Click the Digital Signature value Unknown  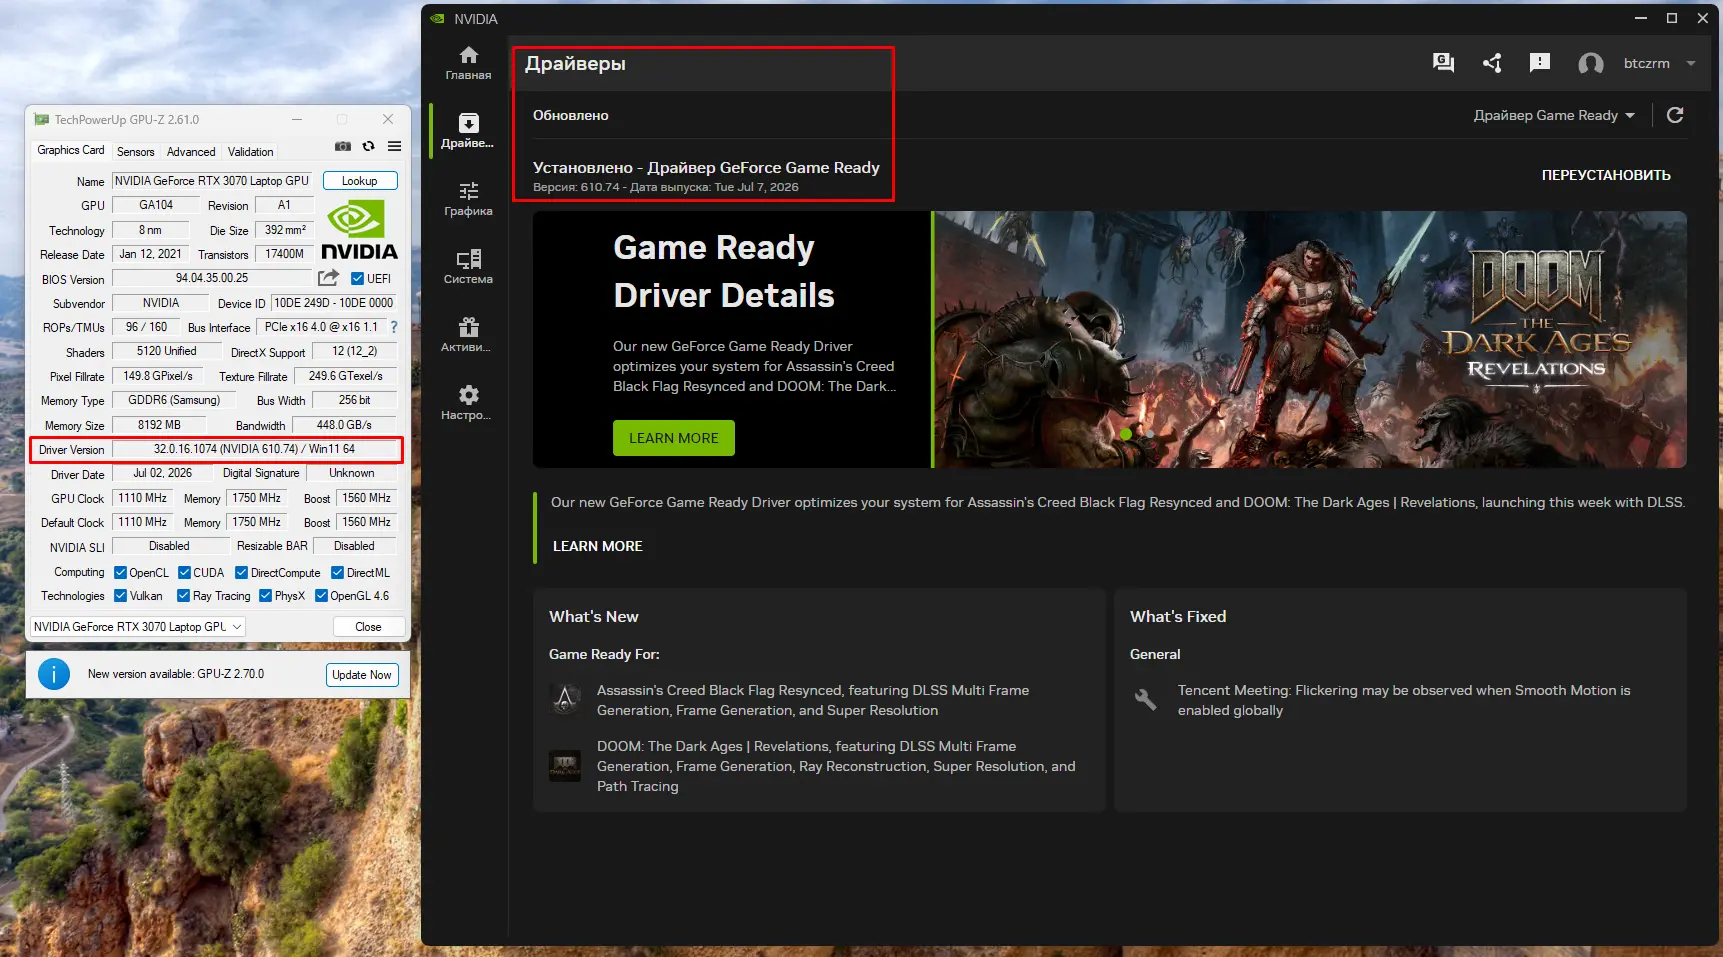(352, 473)
